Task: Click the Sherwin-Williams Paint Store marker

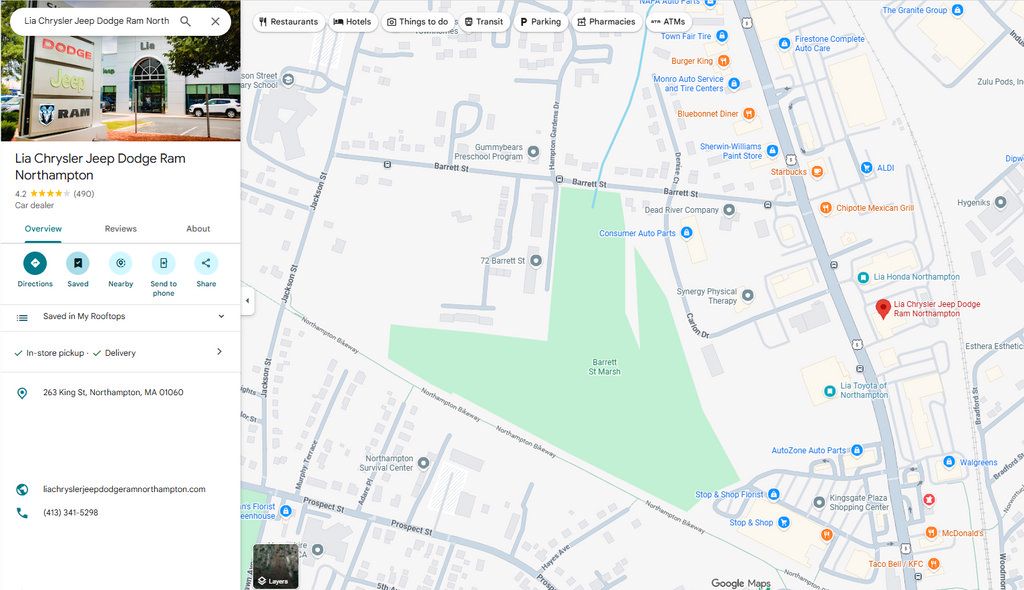Action: point(772,151)
